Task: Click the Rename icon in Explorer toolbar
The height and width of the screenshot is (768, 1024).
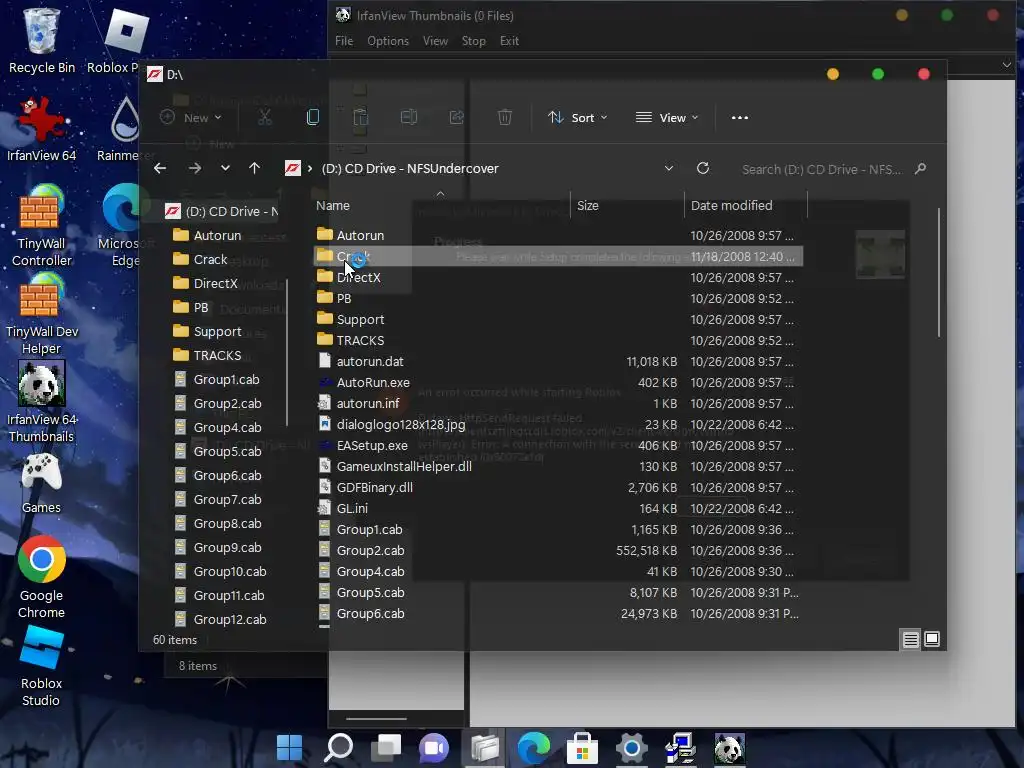Action: point(409,118)
